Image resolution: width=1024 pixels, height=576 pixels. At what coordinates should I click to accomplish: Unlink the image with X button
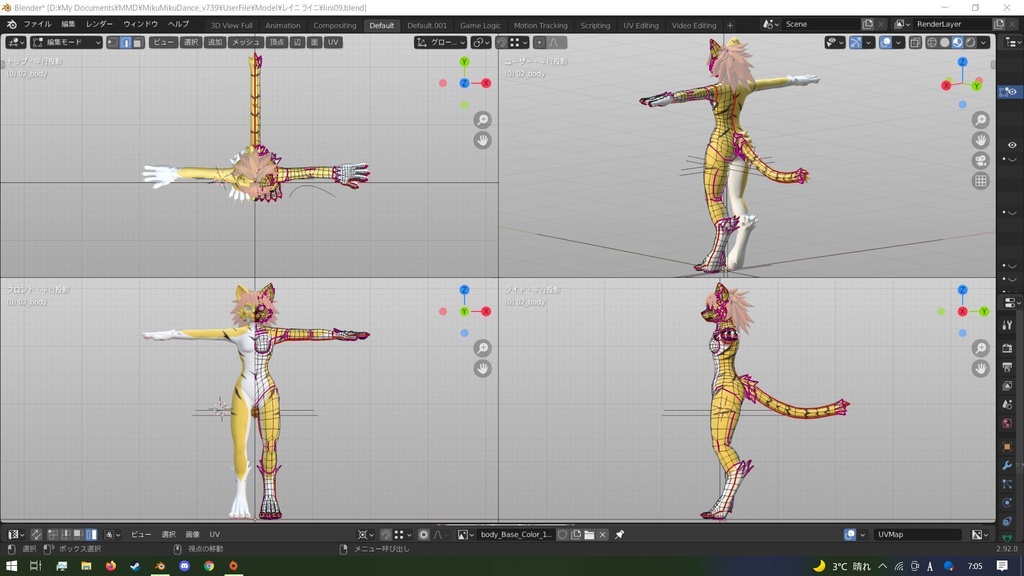pos(603,534)
